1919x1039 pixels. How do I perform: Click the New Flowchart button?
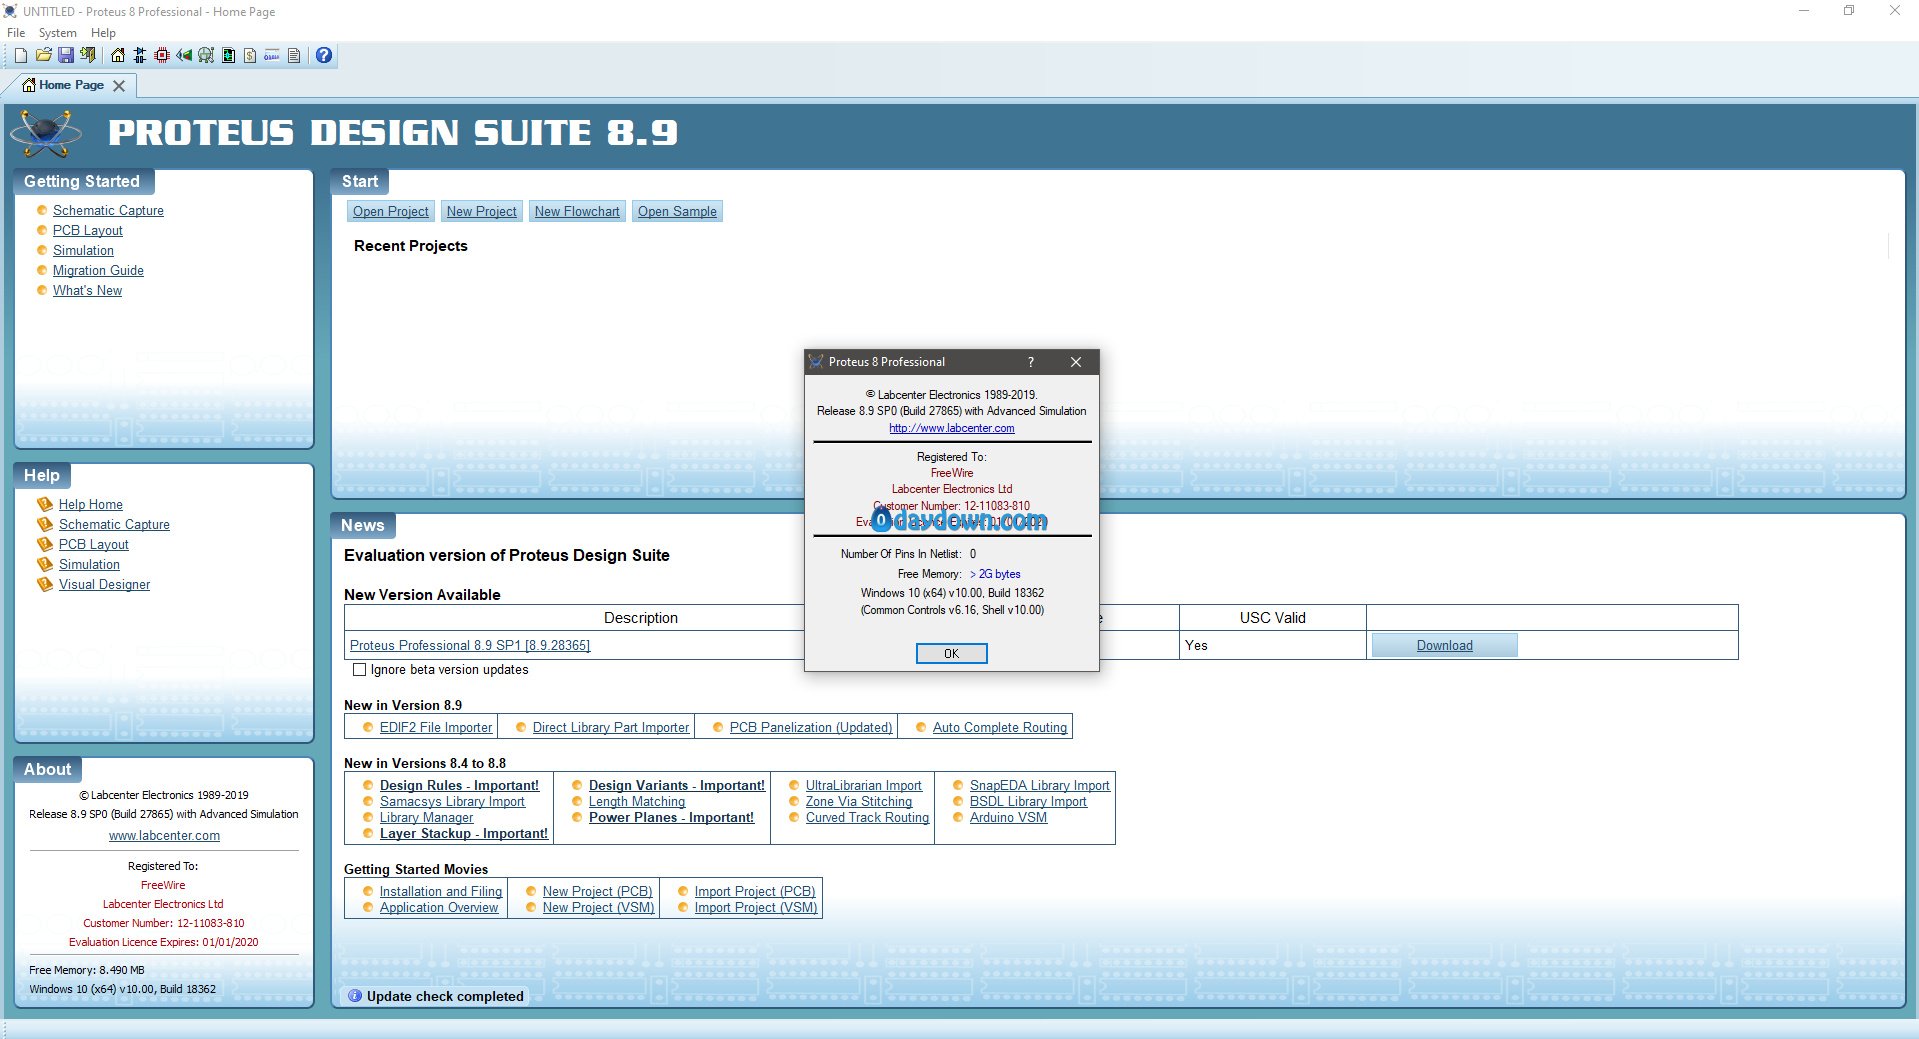577,211
